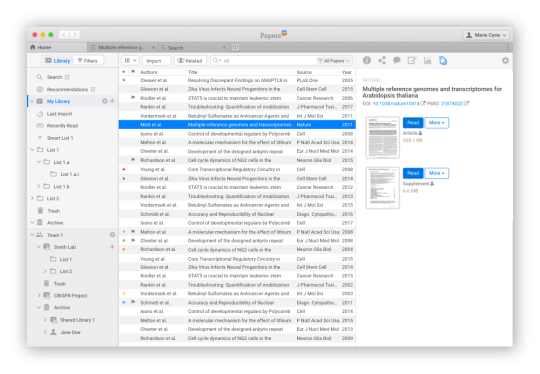This screenshot has width=540, height=374.
Task: Open the PMID 21874022 link
Action: (x=452, y=103)
